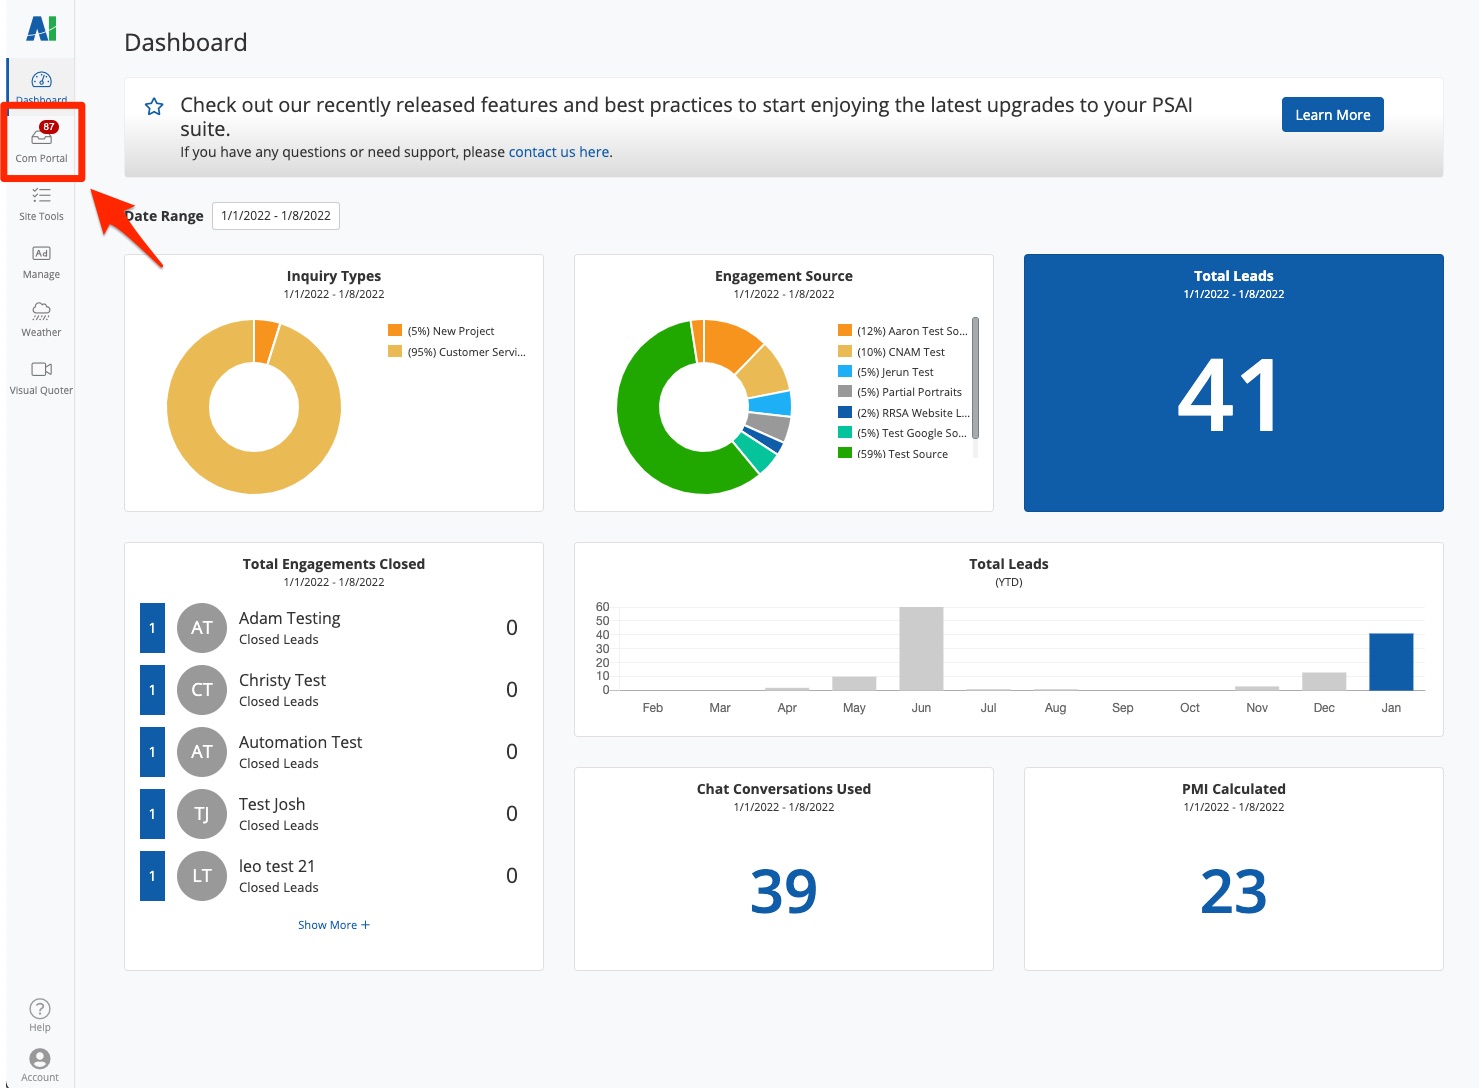Viewport: 1479px width, 1088px height.
Task: Launch Visual Quoter camera icon
Action: pyautogui.click(x=41, y=370)
